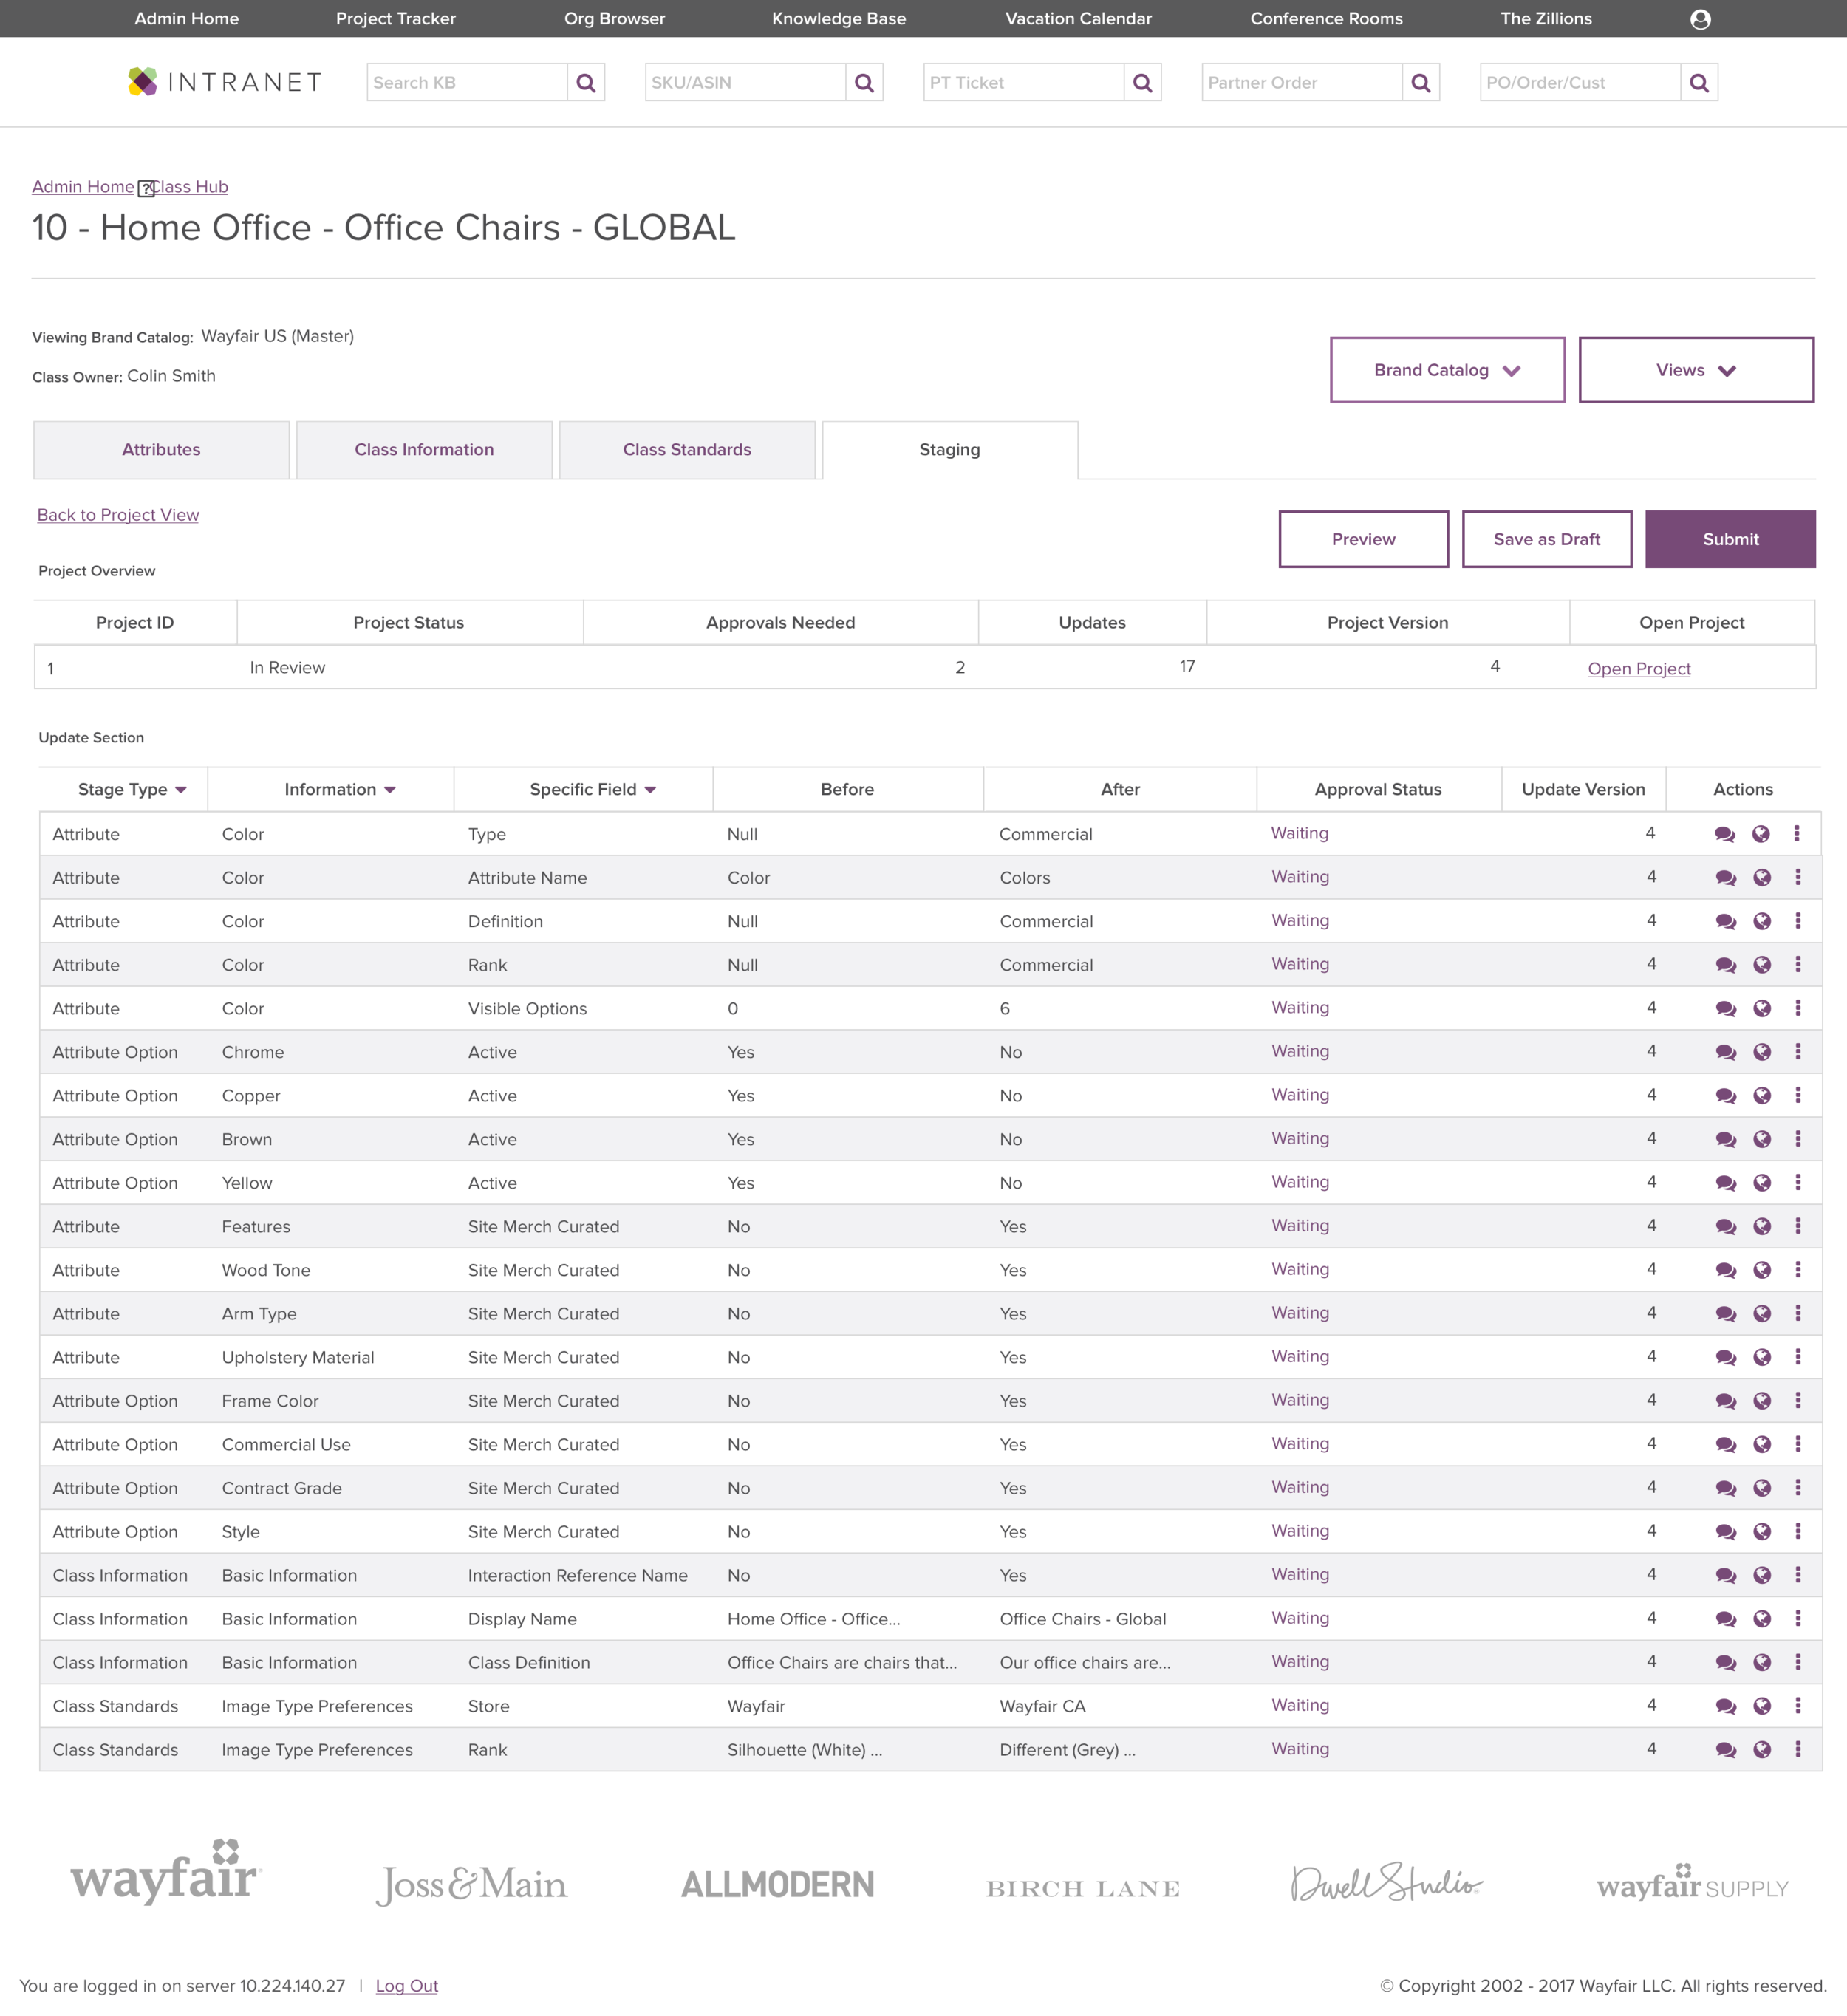Click the Partner Order search magnifier icon
Screen dimensions: 1847x2016
click(x=1420, y=83)
